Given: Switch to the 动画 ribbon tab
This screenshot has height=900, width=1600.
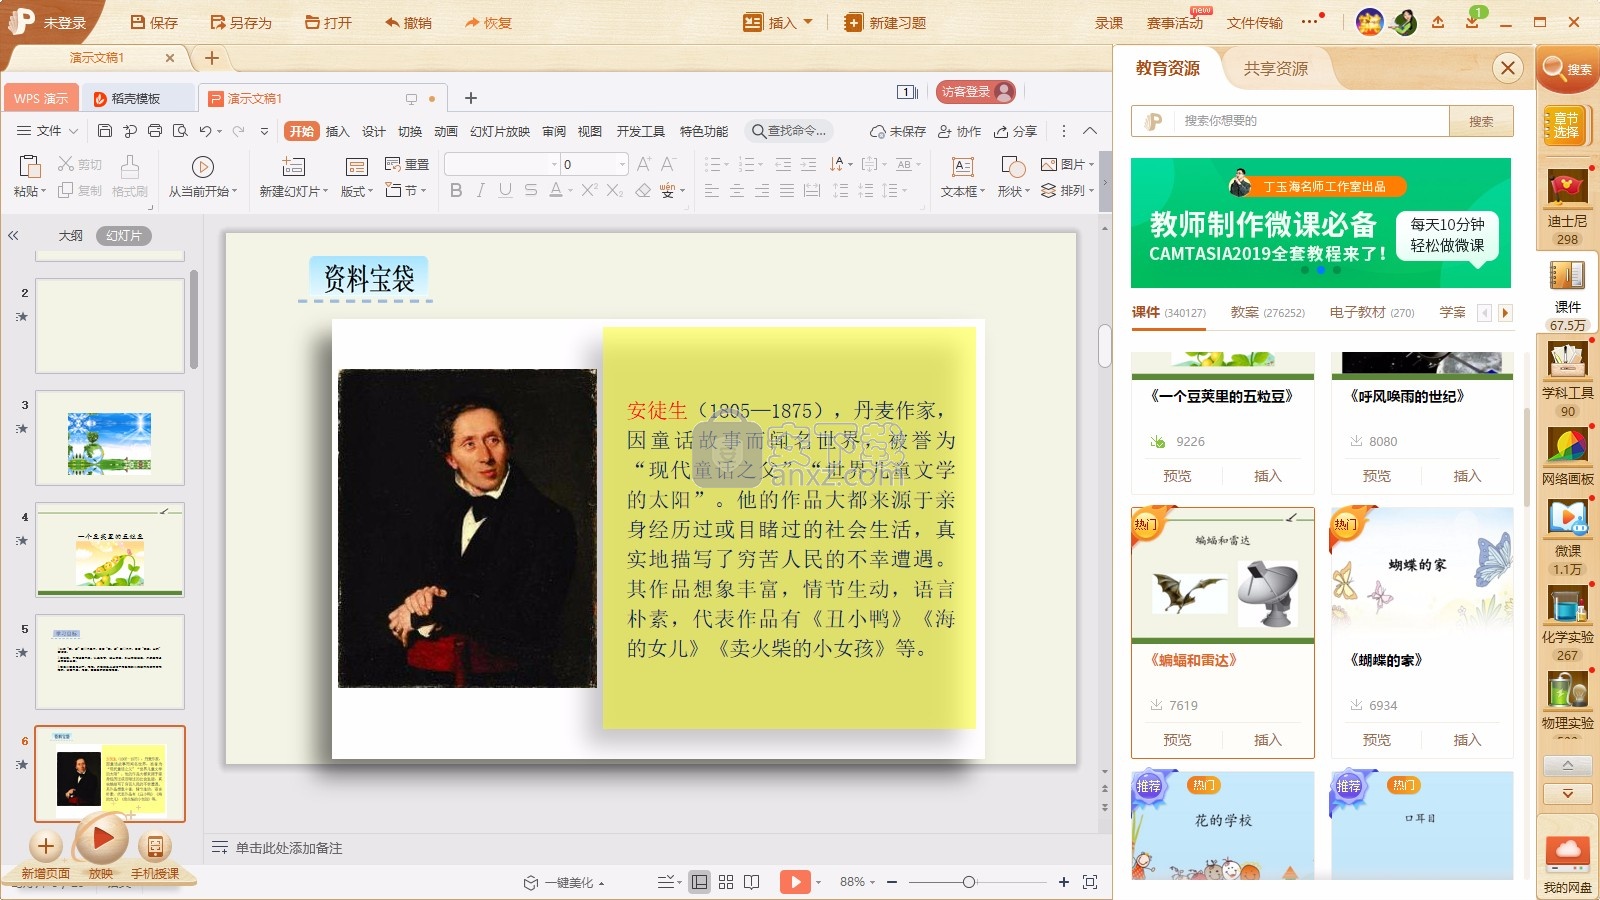Looking at the screenshot, I should coord(446,131).
